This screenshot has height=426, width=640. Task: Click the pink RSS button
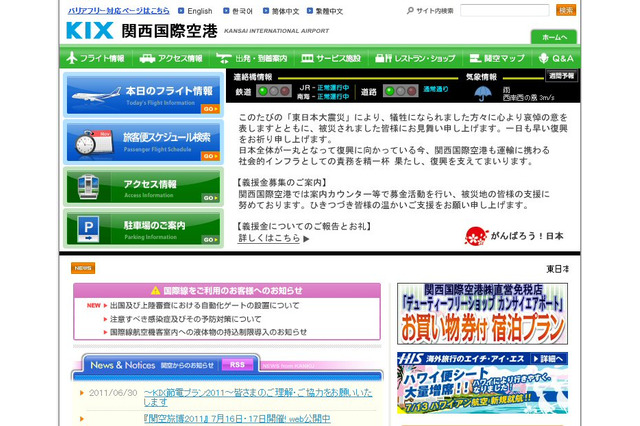[237, 365]
